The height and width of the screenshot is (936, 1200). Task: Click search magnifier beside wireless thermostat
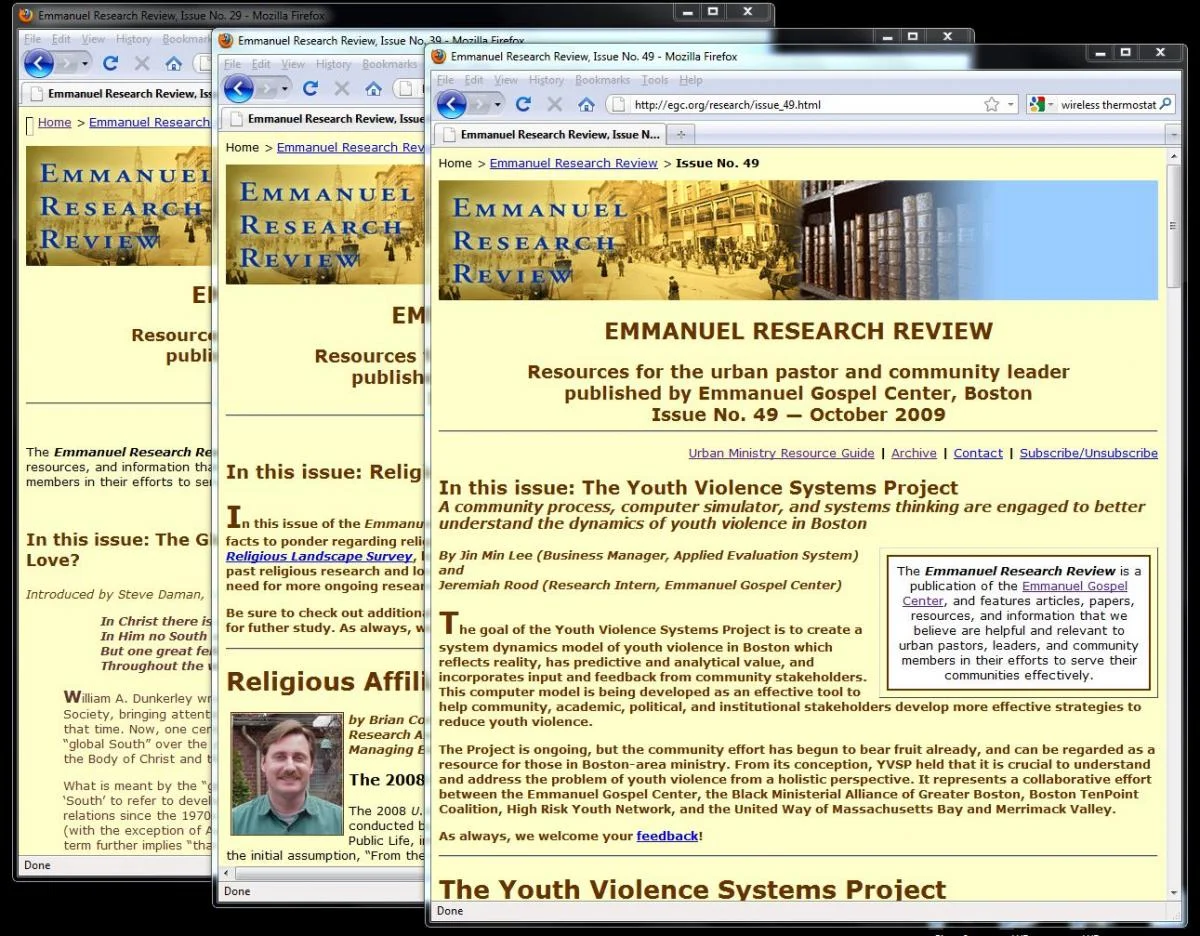pyautogui.click(x=1166, y=104)
